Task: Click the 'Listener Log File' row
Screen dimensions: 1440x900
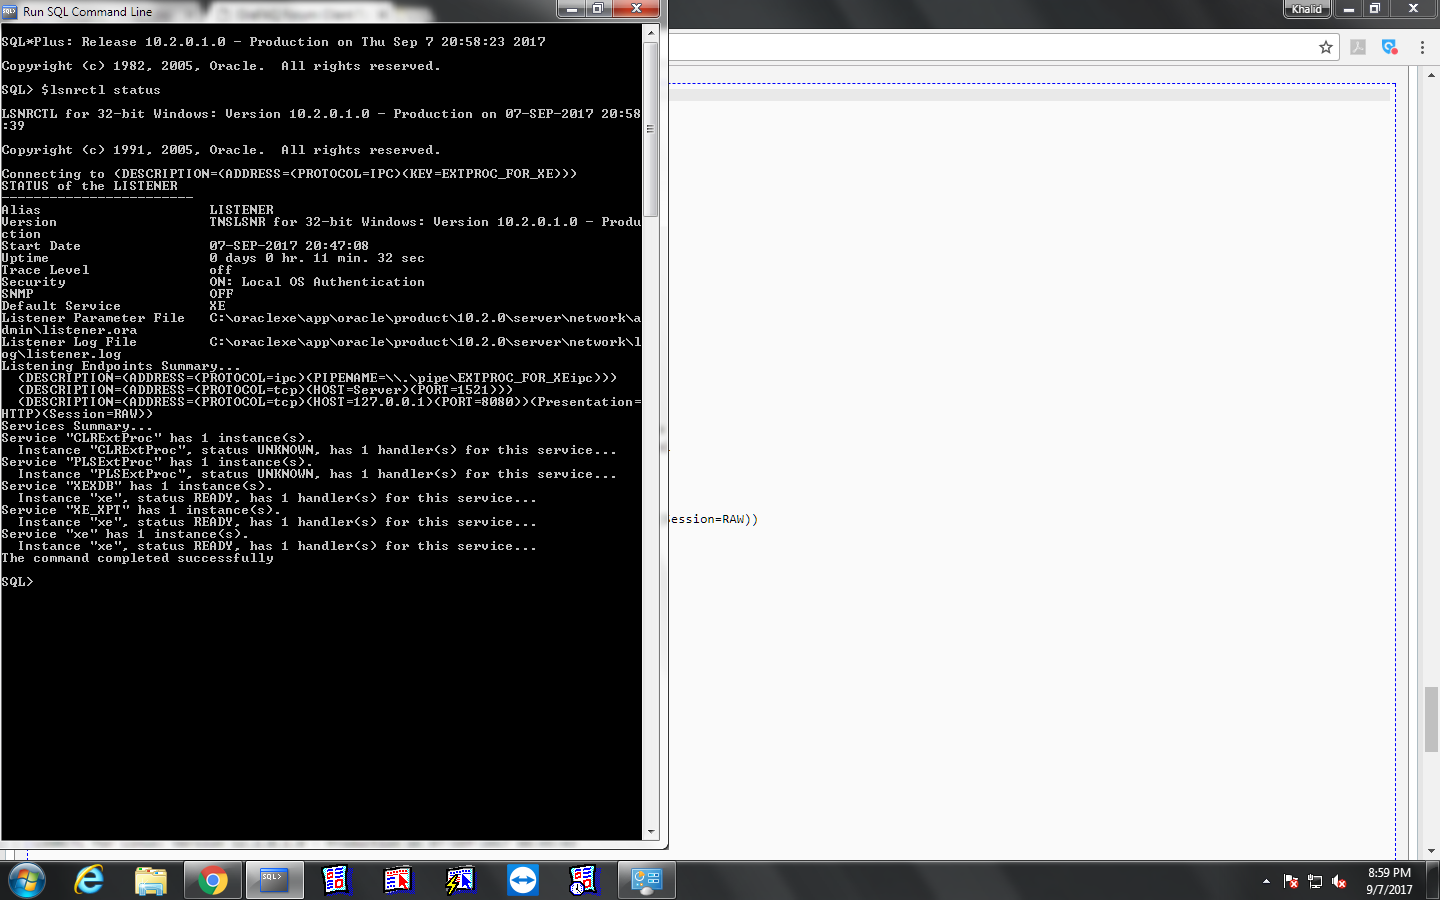Action: point(321,348)
